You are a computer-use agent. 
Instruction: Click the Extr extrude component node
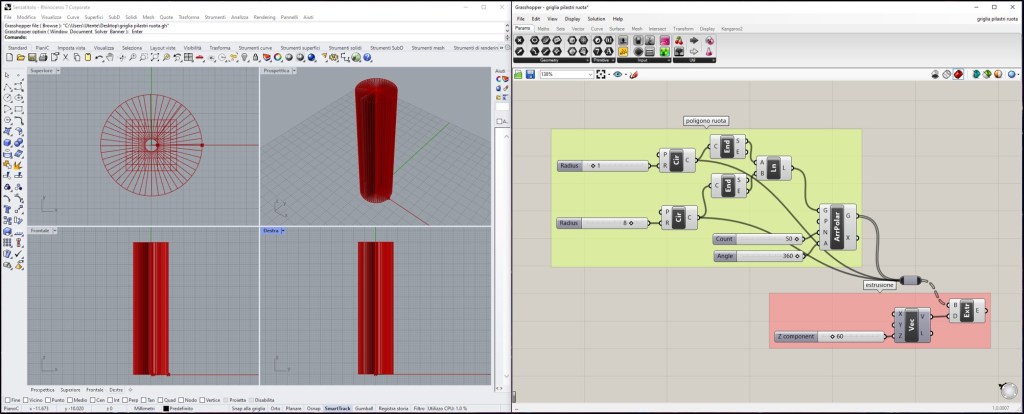[x=969, y=310]
